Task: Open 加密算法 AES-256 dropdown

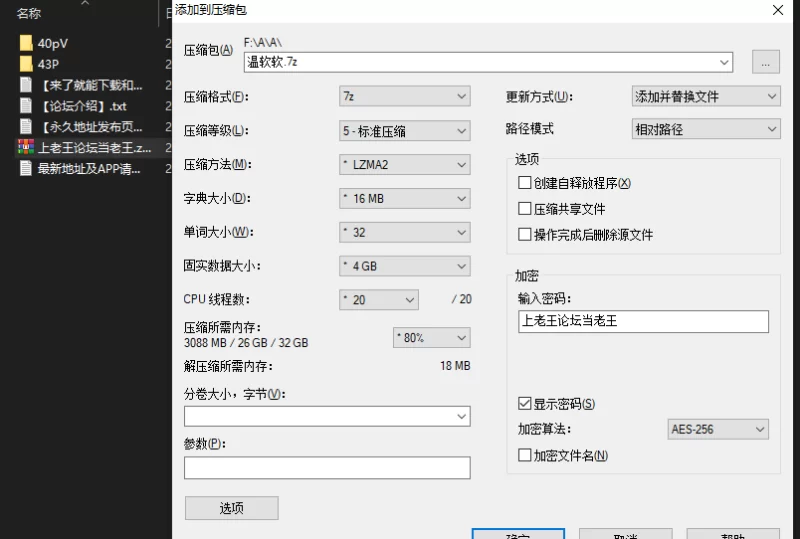Action: (x=718, y=429)
